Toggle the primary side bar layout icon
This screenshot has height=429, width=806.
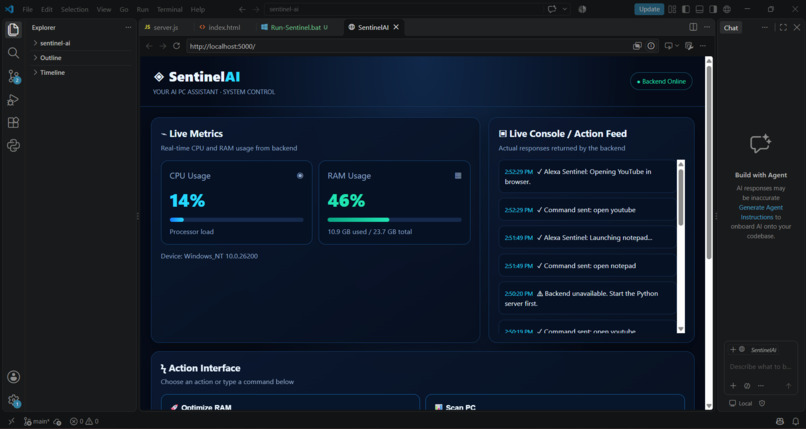tap(686, 9)
